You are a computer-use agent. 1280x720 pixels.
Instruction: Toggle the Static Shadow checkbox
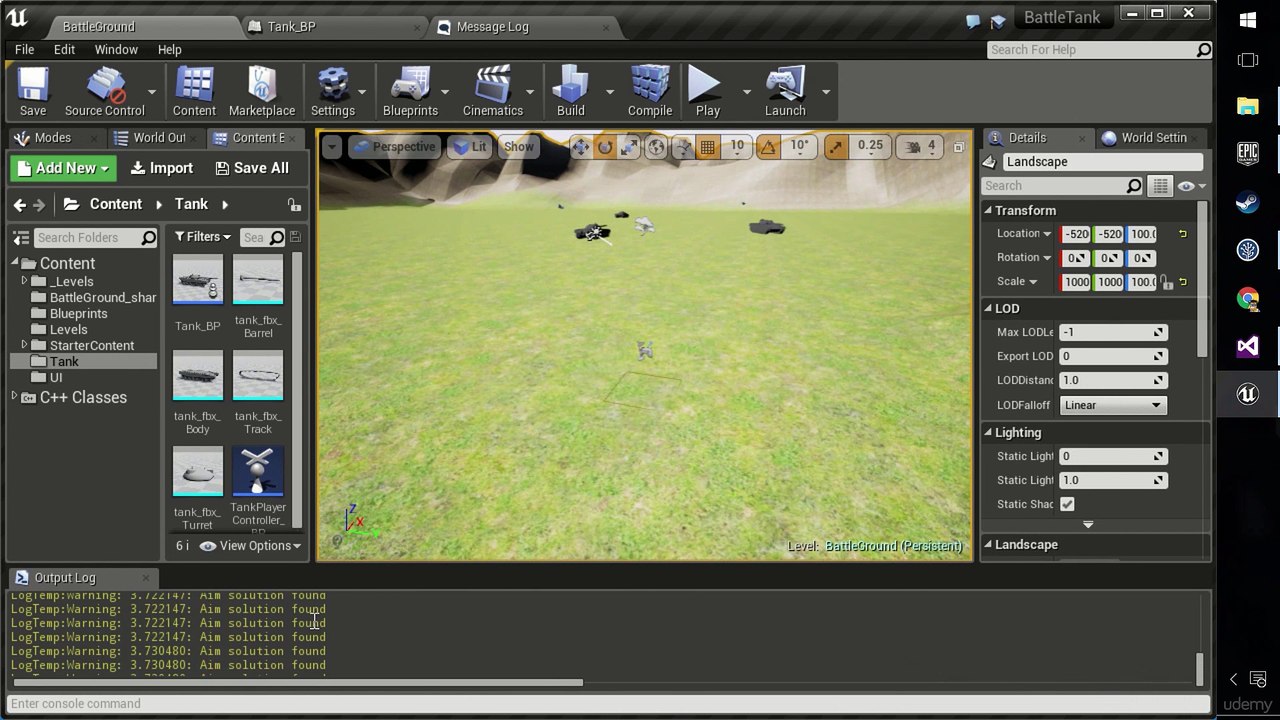click(1067, 504)
